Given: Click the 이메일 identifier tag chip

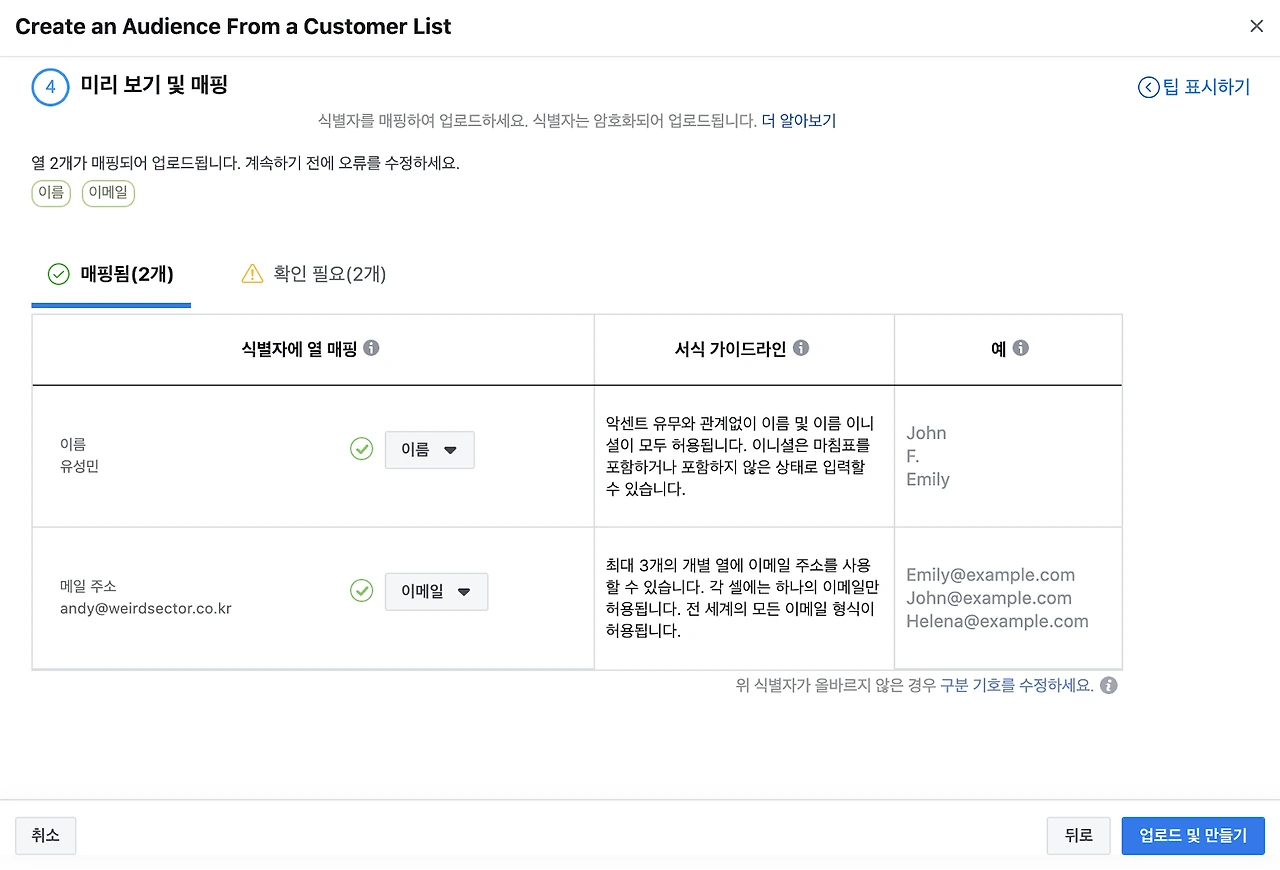Looking at the screenshot, I should pyautogui.click(x=108, y=193).
